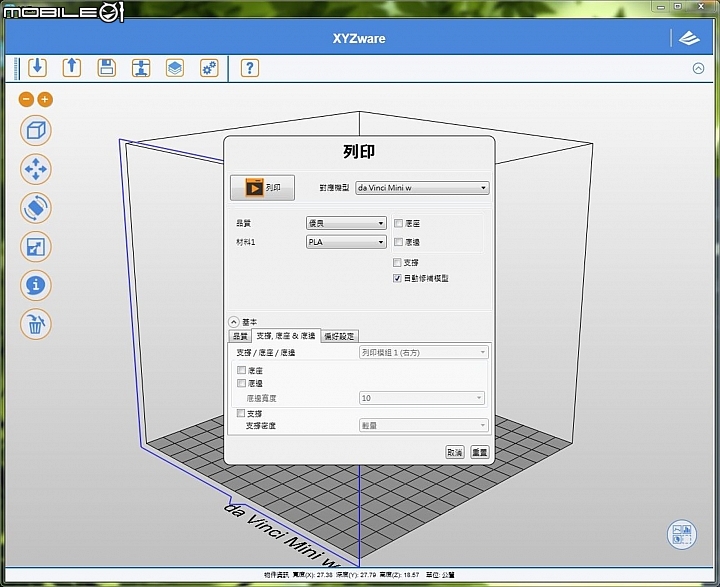This screenshot has width=720, height=587.
Task: Select the rotate object tool
Action: click(36, 208)
